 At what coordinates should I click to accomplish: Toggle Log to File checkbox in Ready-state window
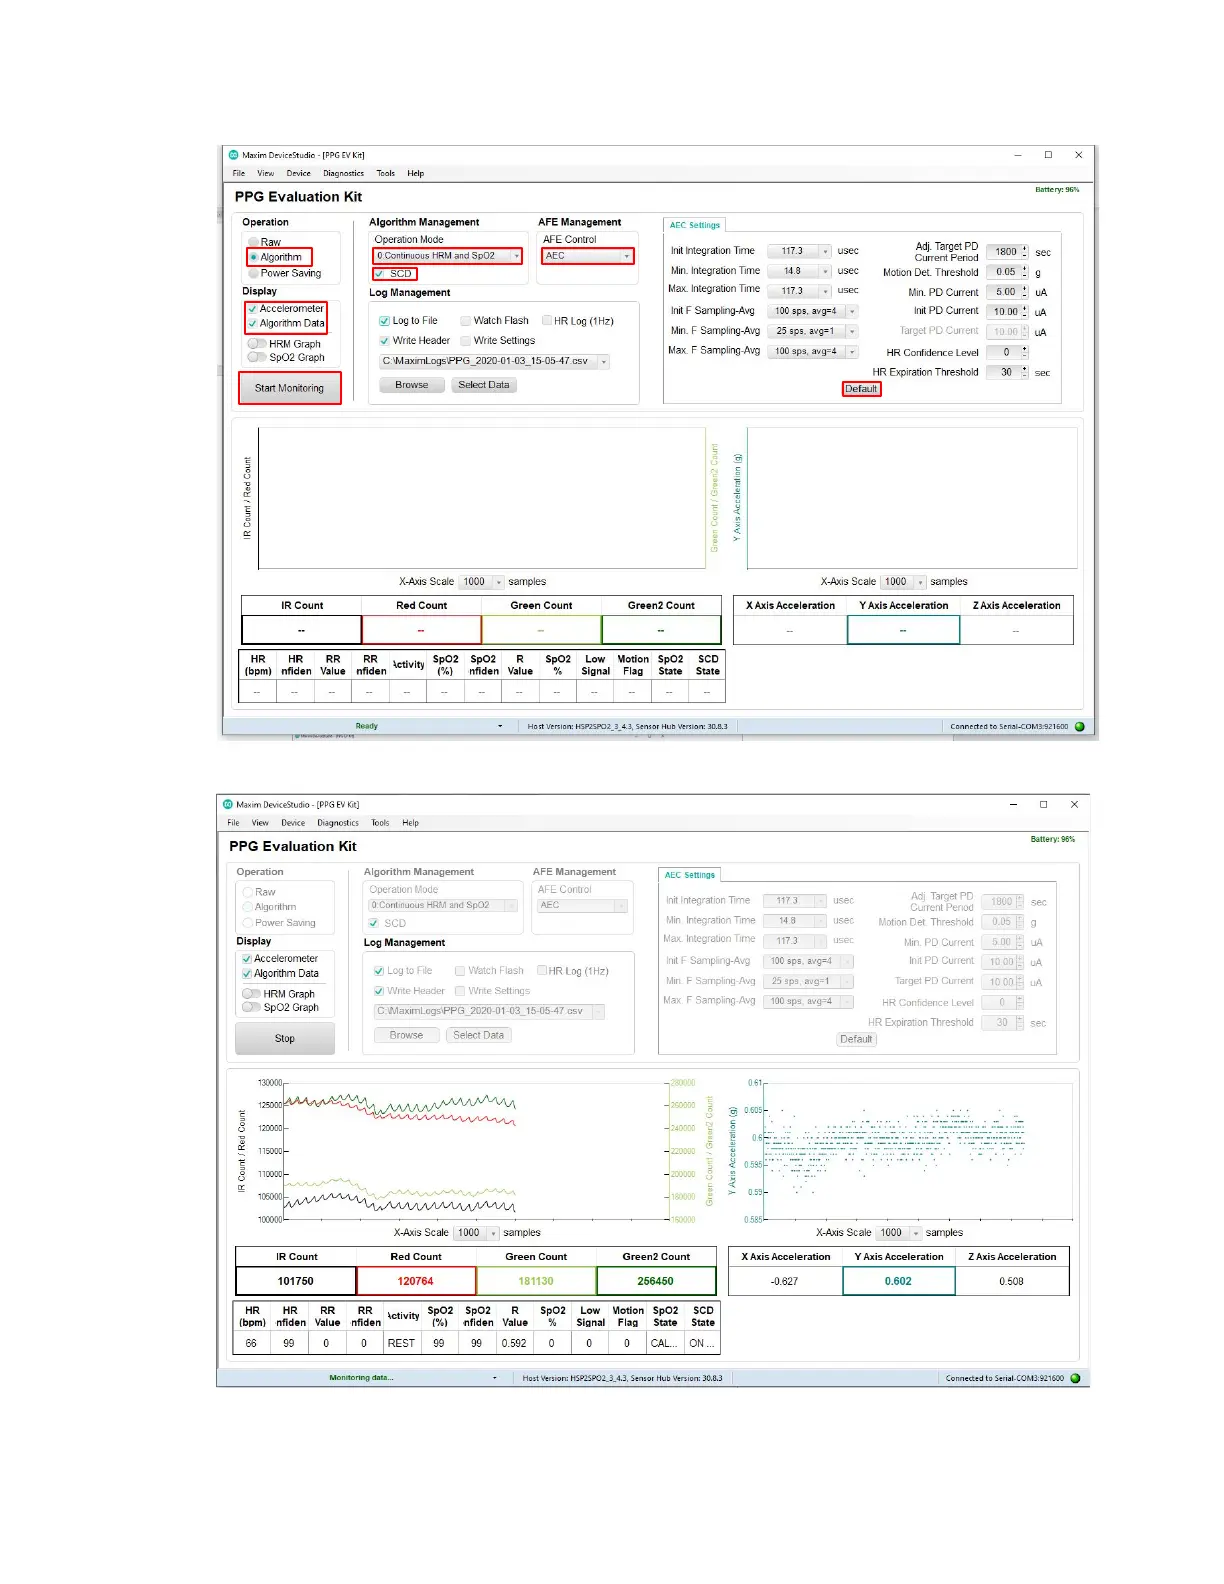tap(385, 321)
